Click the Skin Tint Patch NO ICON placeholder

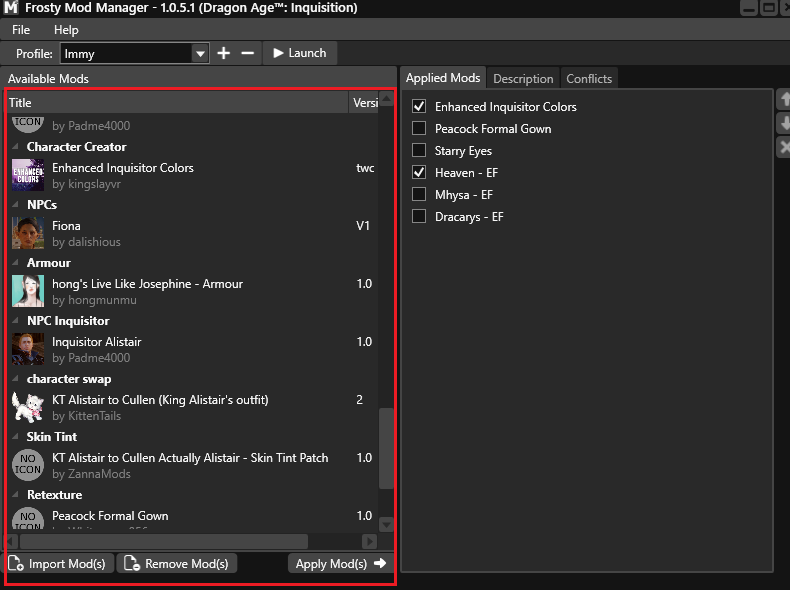click(28, 465)
